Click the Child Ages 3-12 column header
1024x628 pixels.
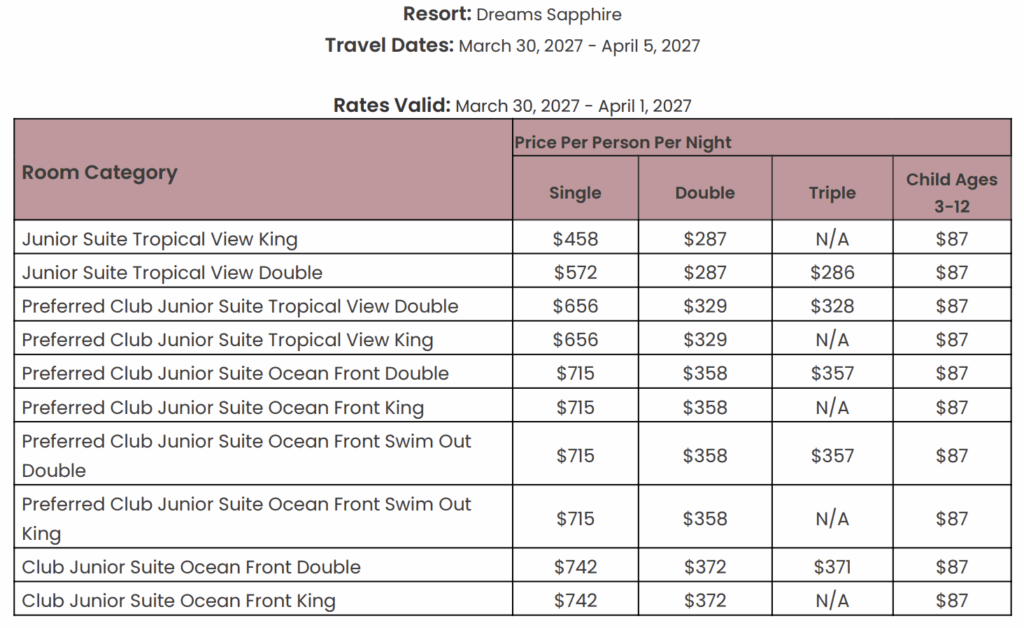pos(952,193)
